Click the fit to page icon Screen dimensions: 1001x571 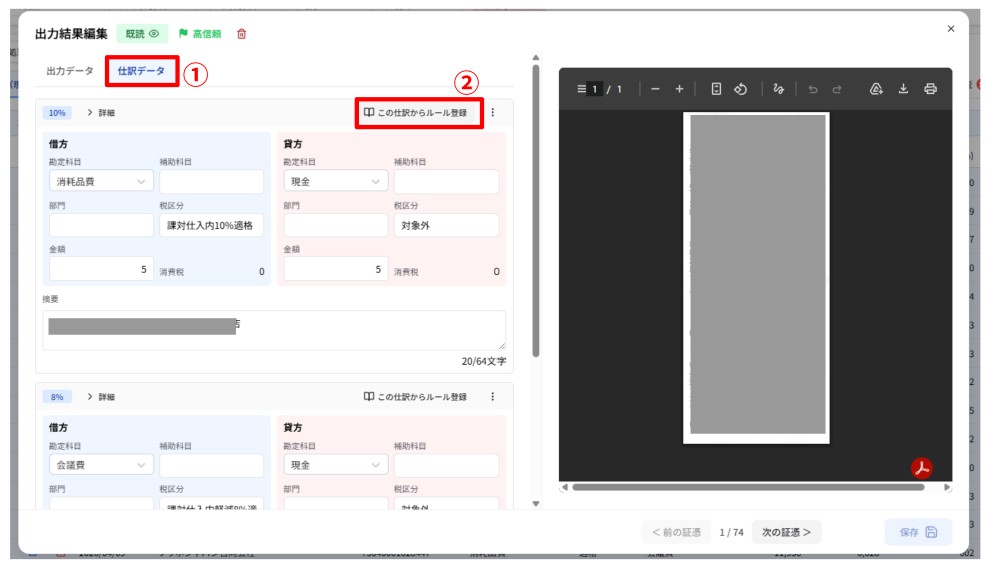716,89
